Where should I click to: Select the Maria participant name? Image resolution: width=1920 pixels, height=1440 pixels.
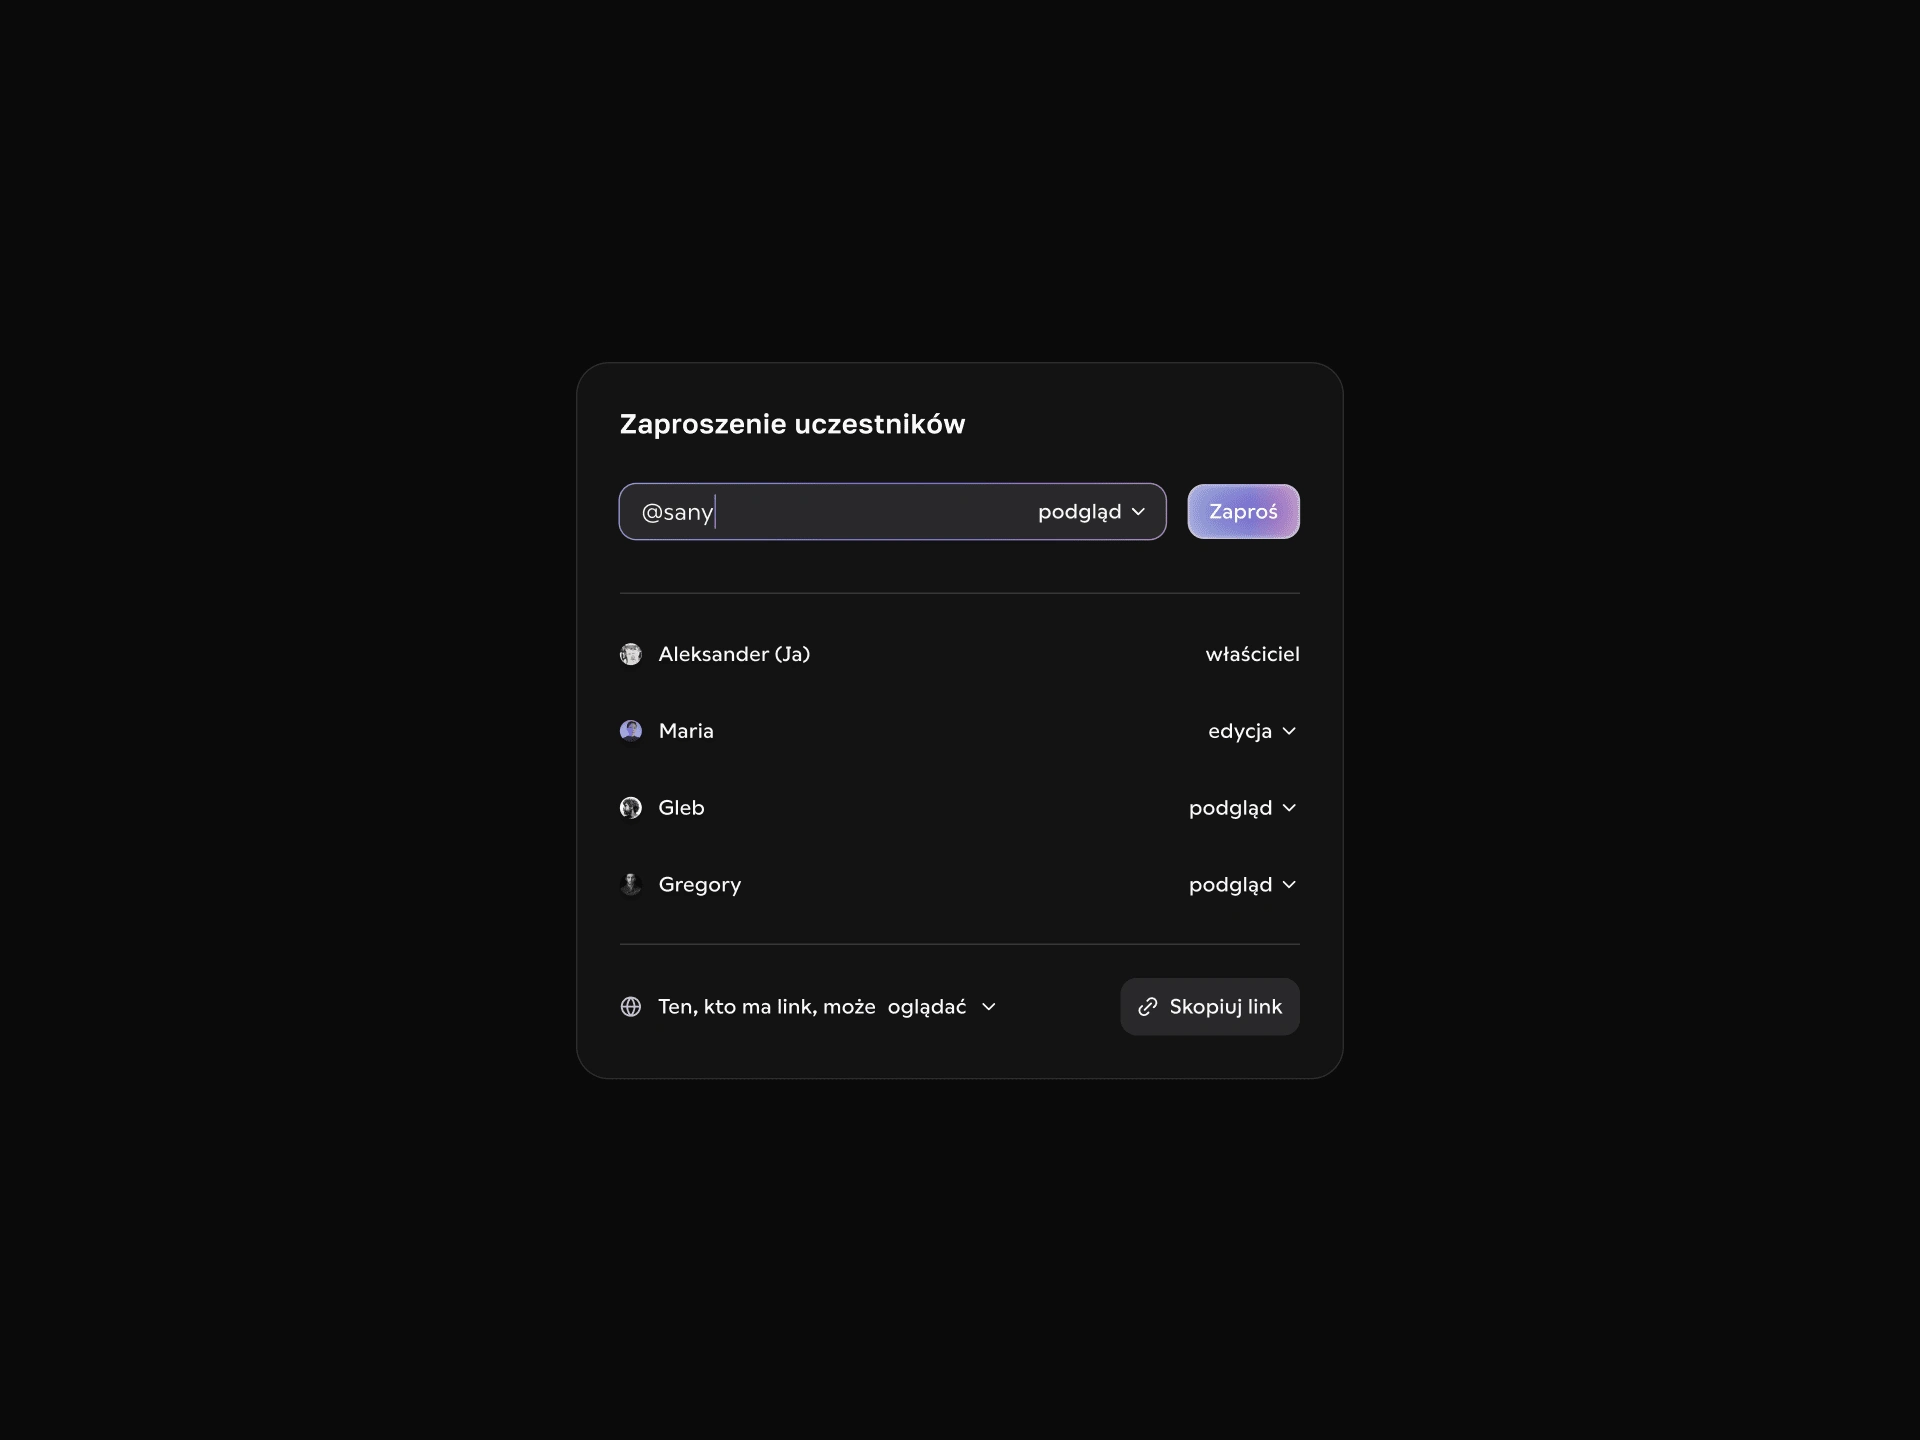(x=686, y=731)
